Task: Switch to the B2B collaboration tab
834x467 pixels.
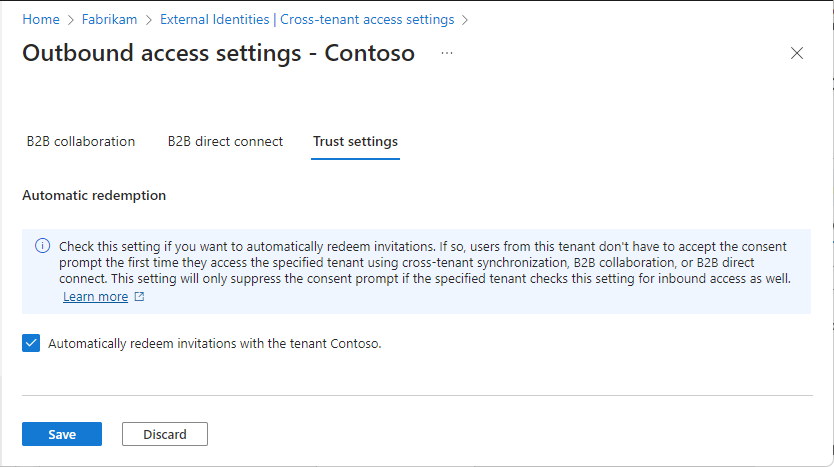Action: coord(81,142)
